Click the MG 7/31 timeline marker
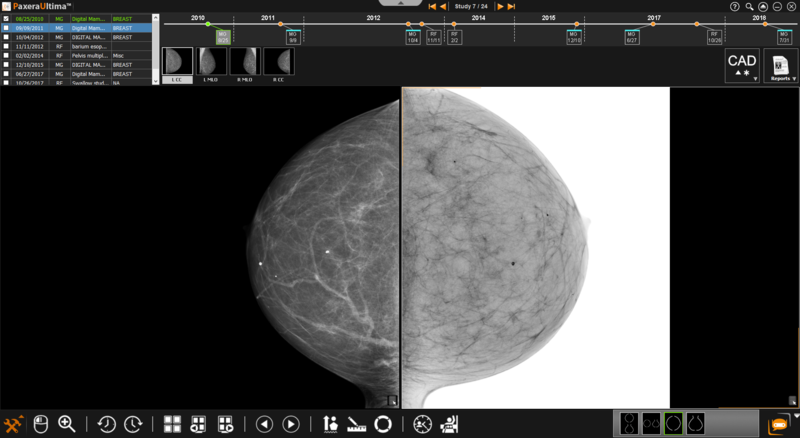Viewport: 800px width, 438px height. coord(783,37)
